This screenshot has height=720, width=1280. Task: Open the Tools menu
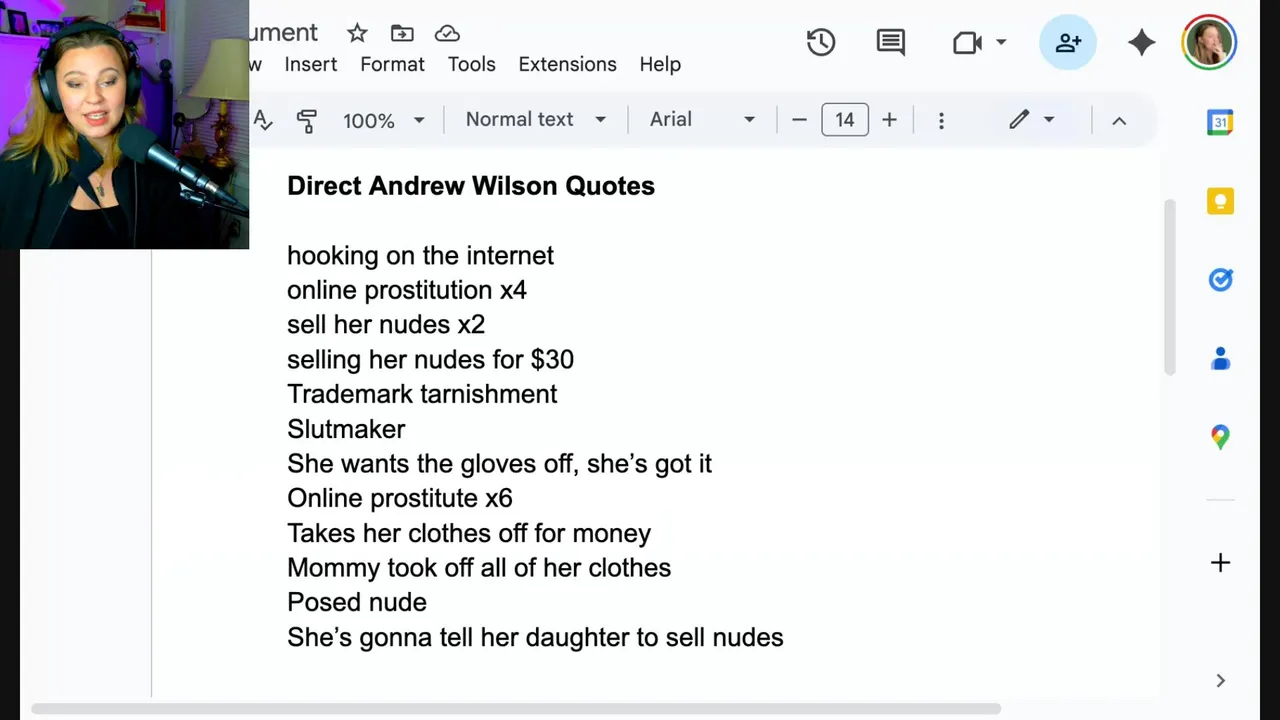click(471, 64)
